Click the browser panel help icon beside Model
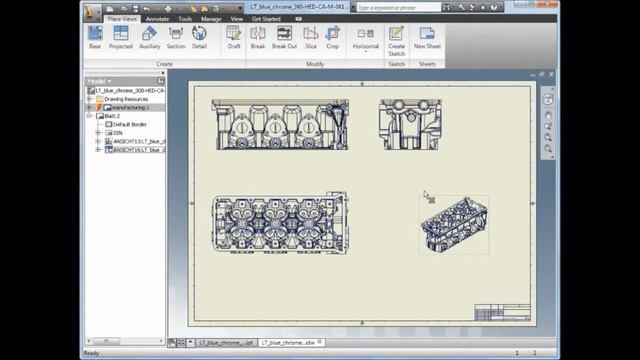640x360 pixels. (x=160, y=81)
